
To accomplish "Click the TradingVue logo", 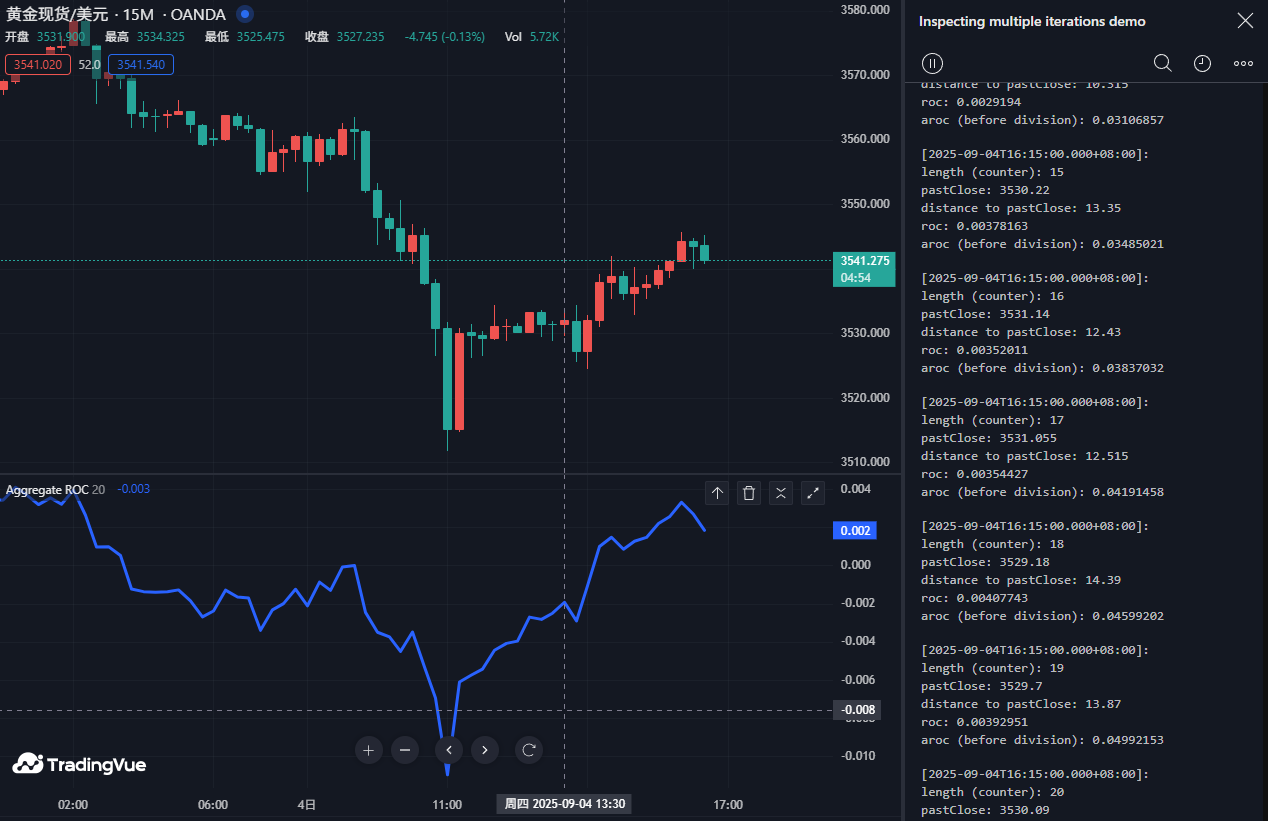I will click(80, 764).
